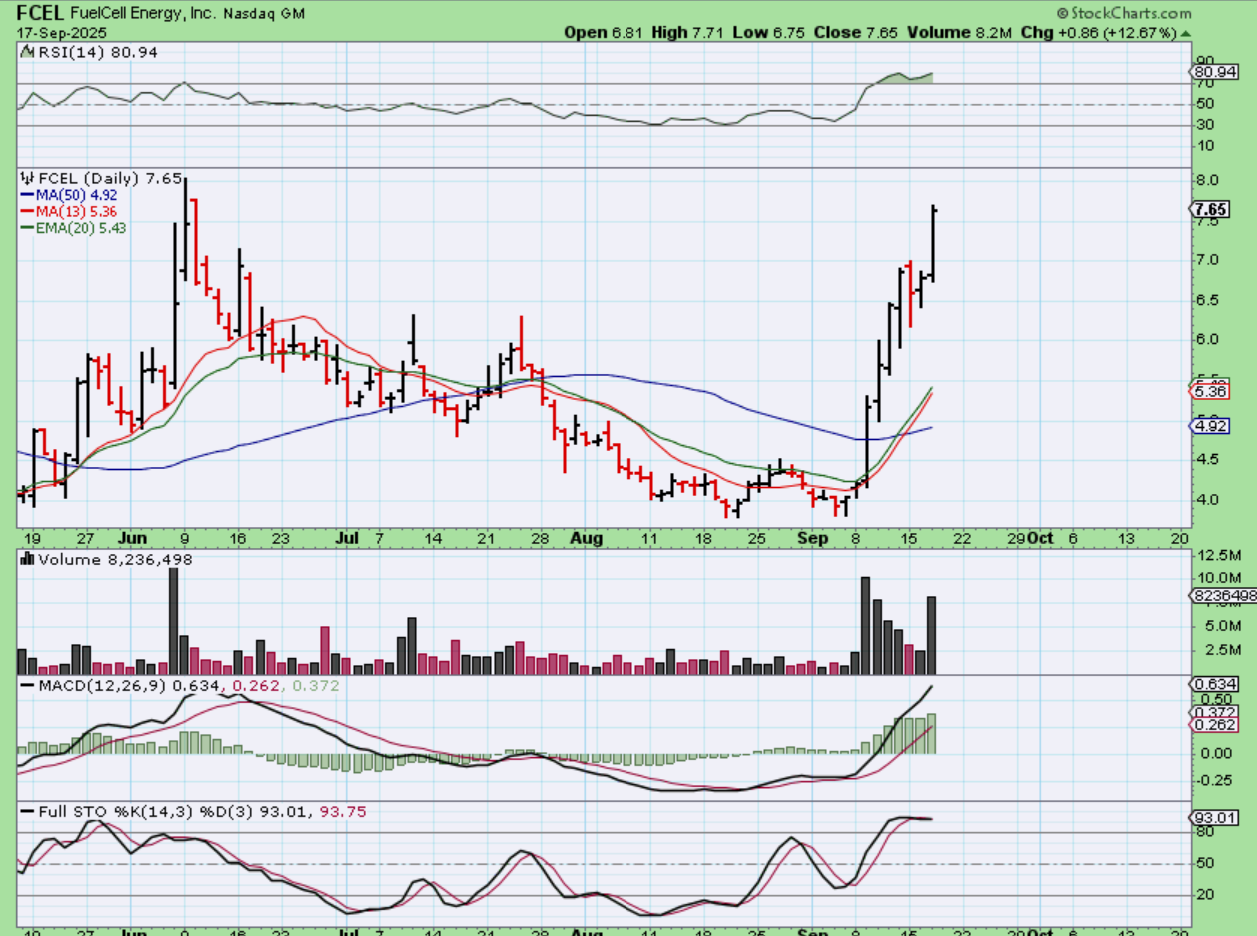Click the Nasdaq GM exchange label
The height and width of the screenshot is (936, 1257).
pyautogui.click(x=264, y=14)
